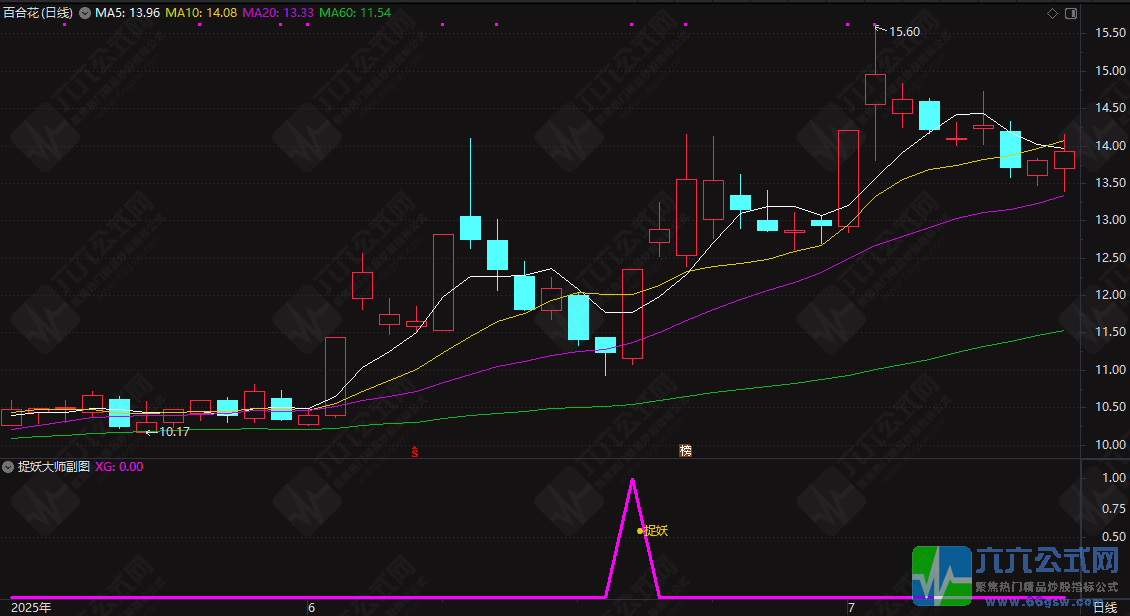Expand the 捉妖大师副图 indicator dropdown arrow
Screen dimensions: 1130x616
coord(8,466)
